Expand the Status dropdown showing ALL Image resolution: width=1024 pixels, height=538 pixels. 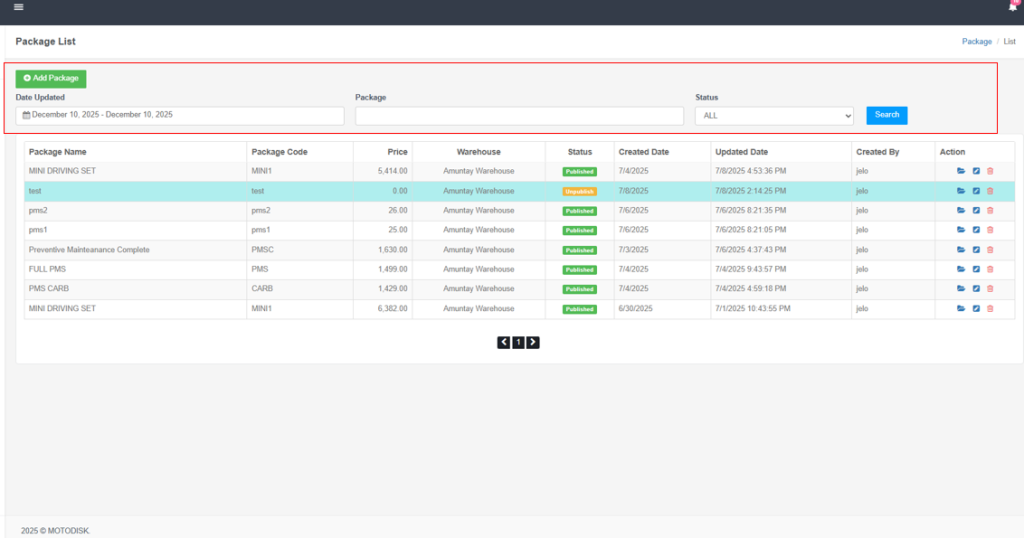774,116
